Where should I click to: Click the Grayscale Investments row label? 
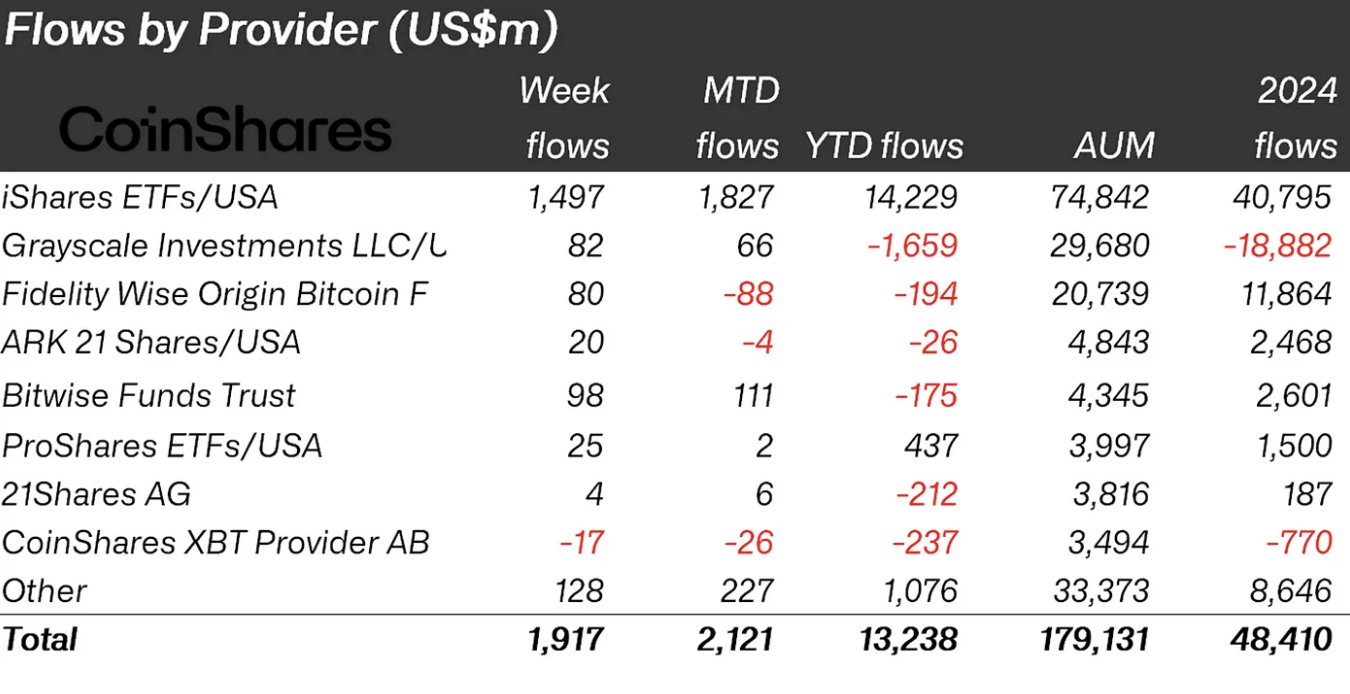pos(224,245)
